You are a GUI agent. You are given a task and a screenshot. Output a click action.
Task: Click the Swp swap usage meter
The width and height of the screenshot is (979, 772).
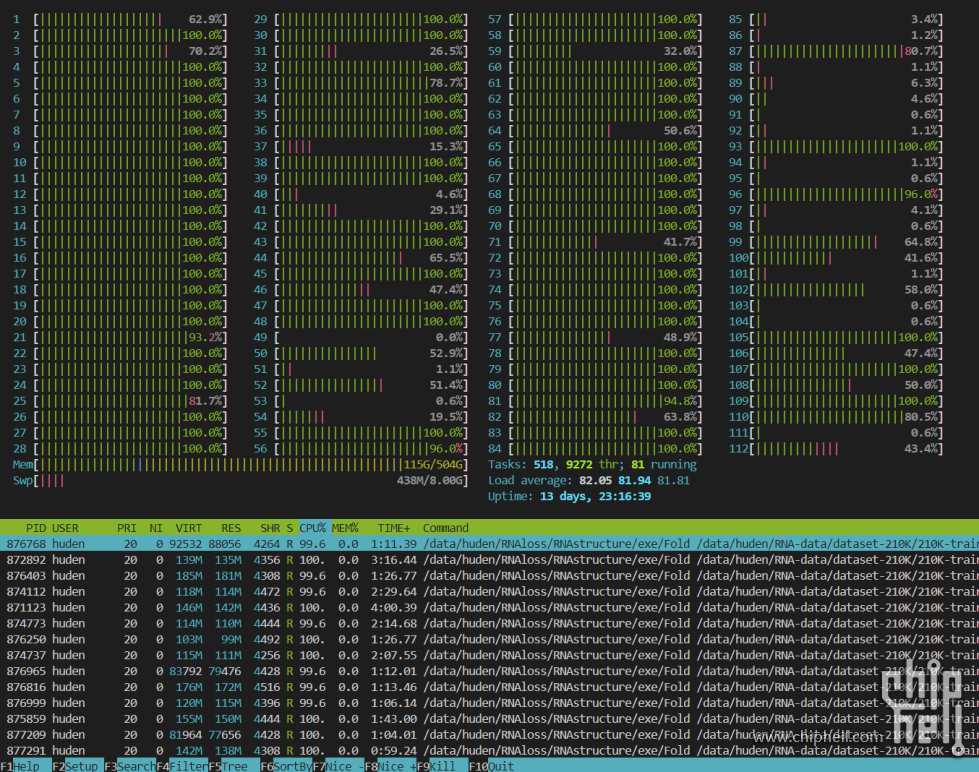[x=240, y=481]
